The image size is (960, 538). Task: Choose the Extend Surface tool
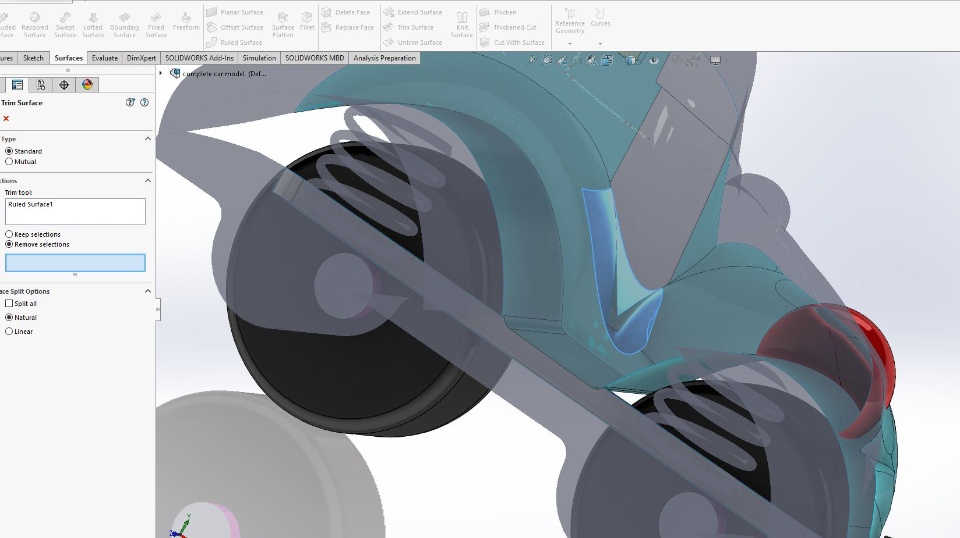pos(413,12)
